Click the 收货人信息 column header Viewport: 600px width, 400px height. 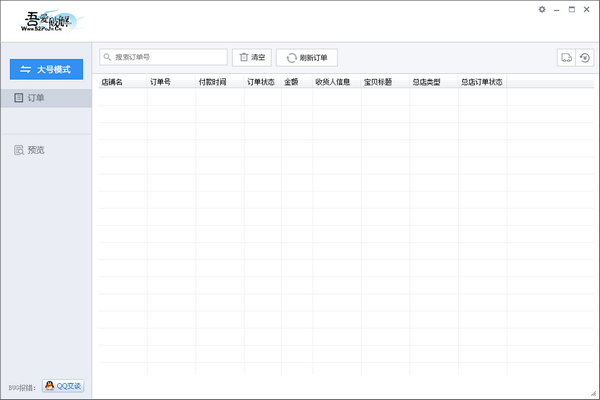332,82
